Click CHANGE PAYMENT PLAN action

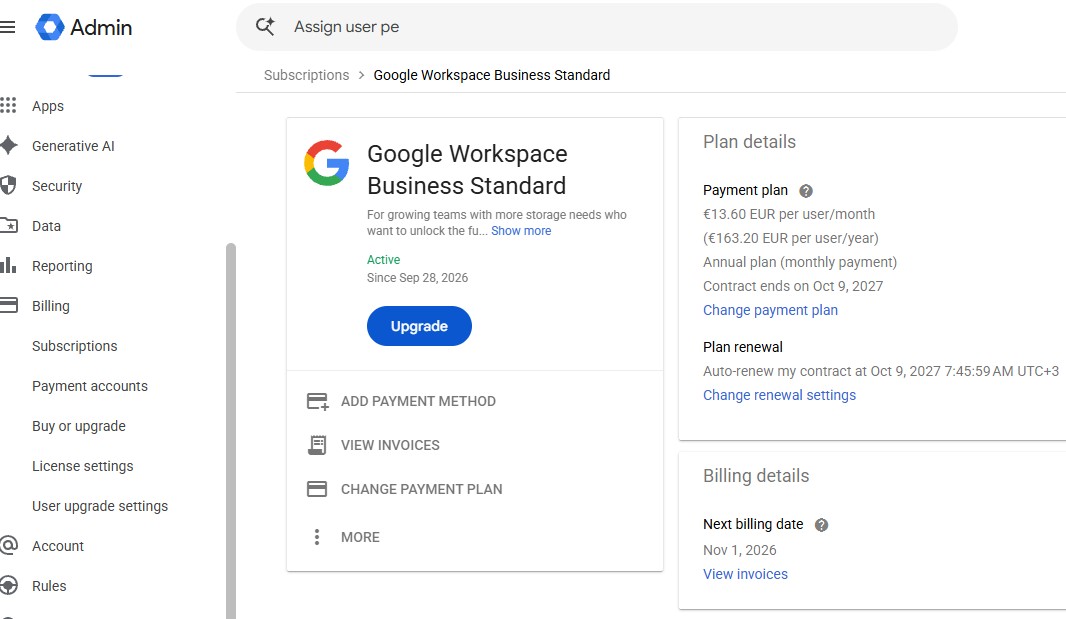[x=422, y=489]
